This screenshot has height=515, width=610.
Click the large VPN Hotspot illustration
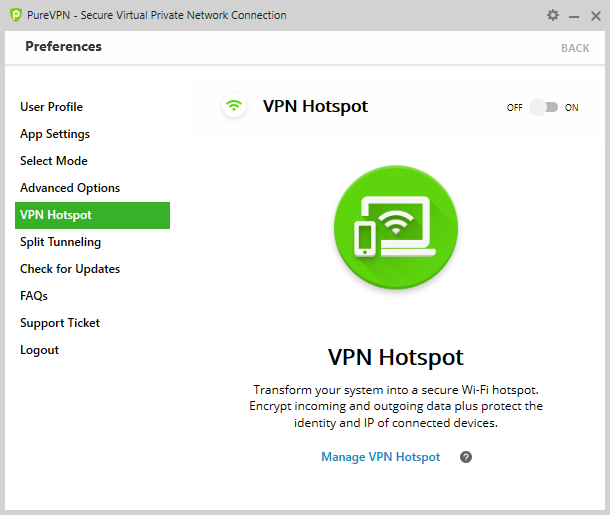(x=396, y=228)
